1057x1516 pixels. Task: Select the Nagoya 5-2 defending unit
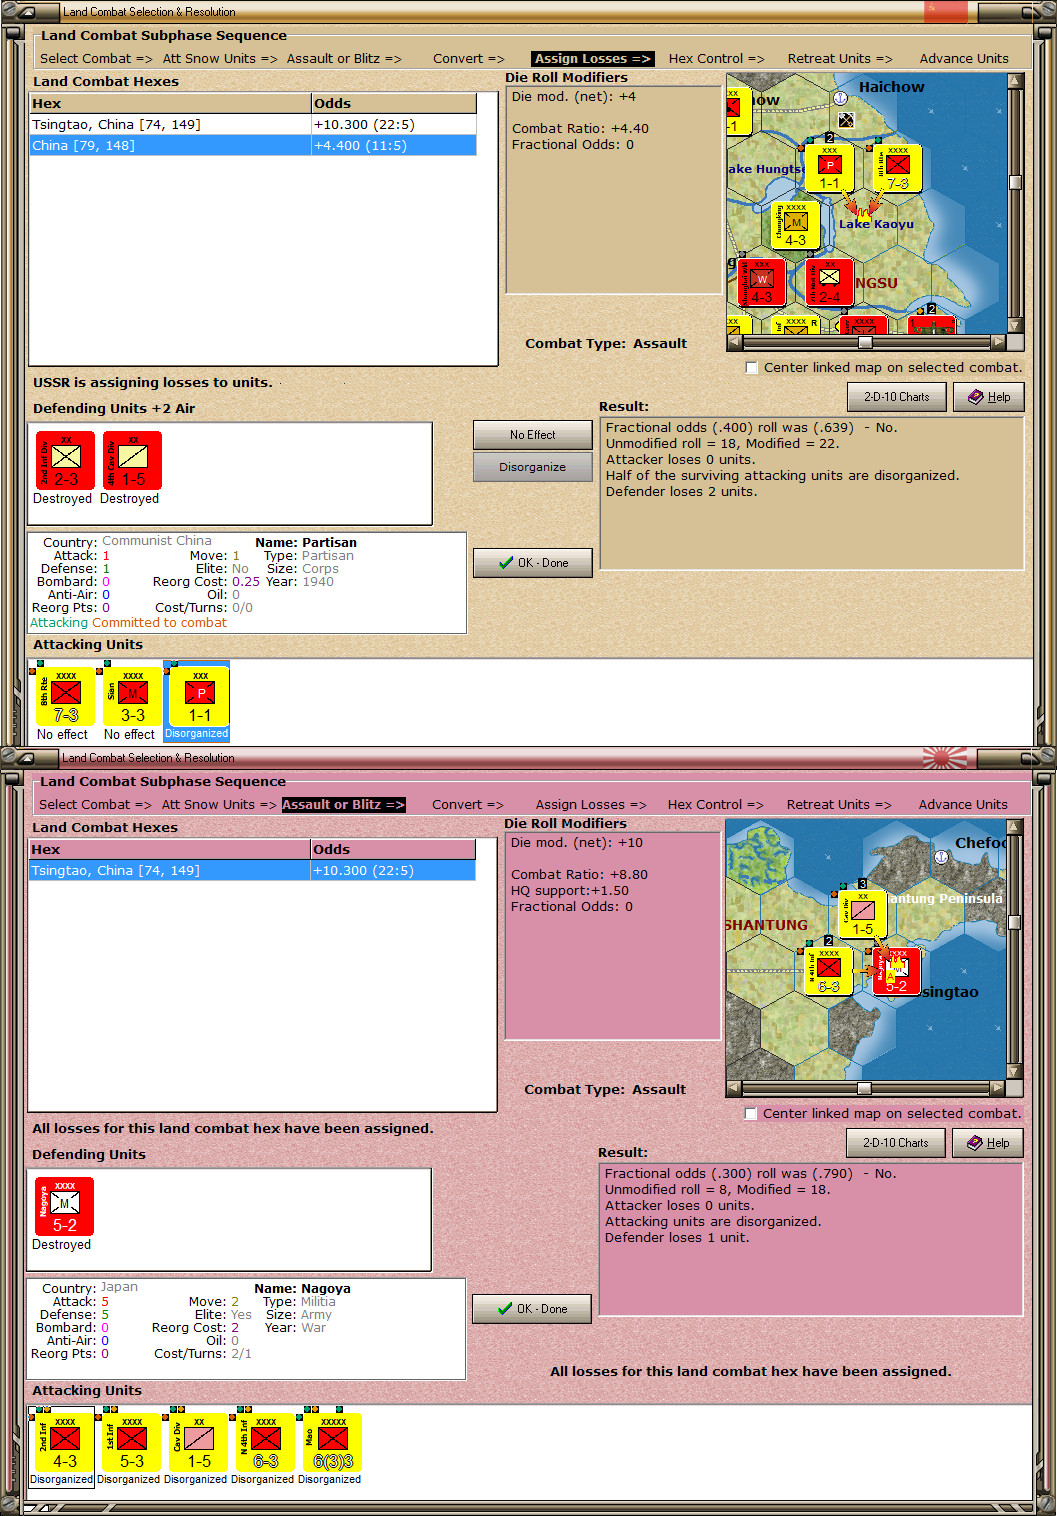click(65, 1206)
